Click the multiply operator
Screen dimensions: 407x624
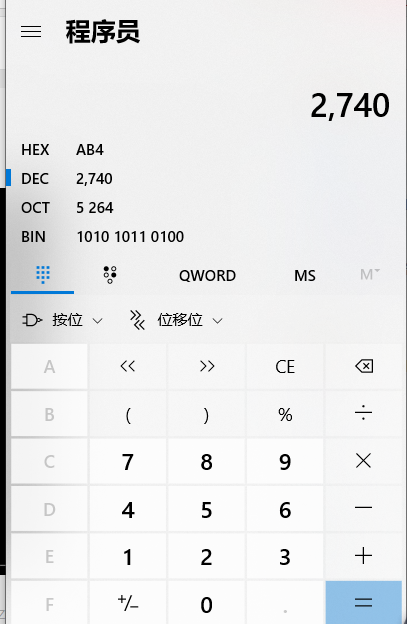(x=364, y=462)
